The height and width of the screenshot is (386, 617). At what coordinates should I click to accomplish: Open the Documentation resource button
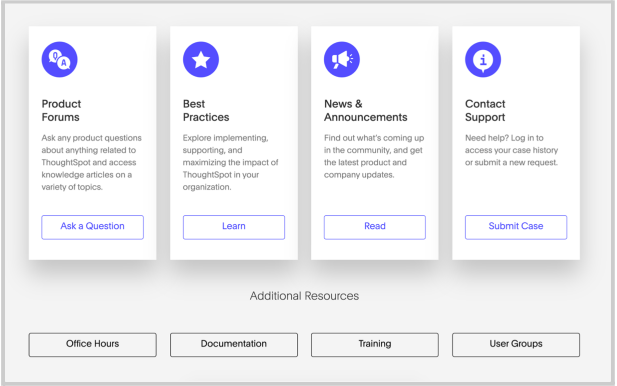(234, 345)
